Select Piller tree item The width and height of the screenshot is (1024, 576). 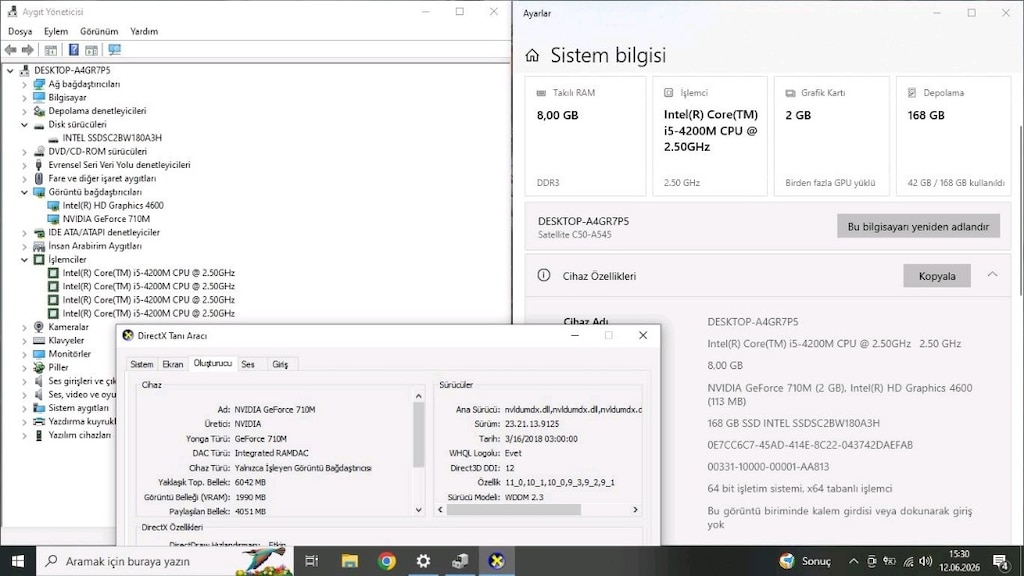[x=58, y=368]
